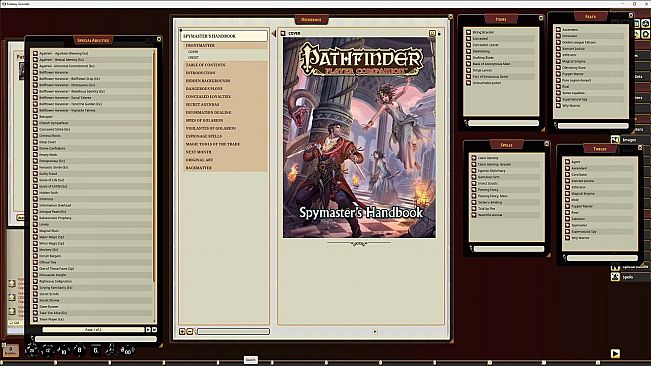Click the Spells list filter field
Viewport: 651px width, 366px height.
(x=509, y=249)
